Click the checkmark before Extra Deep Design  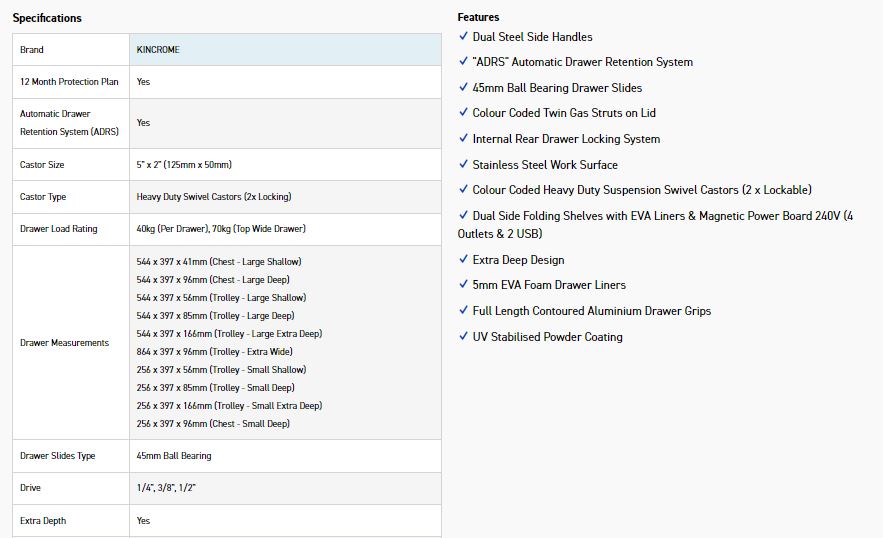click(463, 259)
